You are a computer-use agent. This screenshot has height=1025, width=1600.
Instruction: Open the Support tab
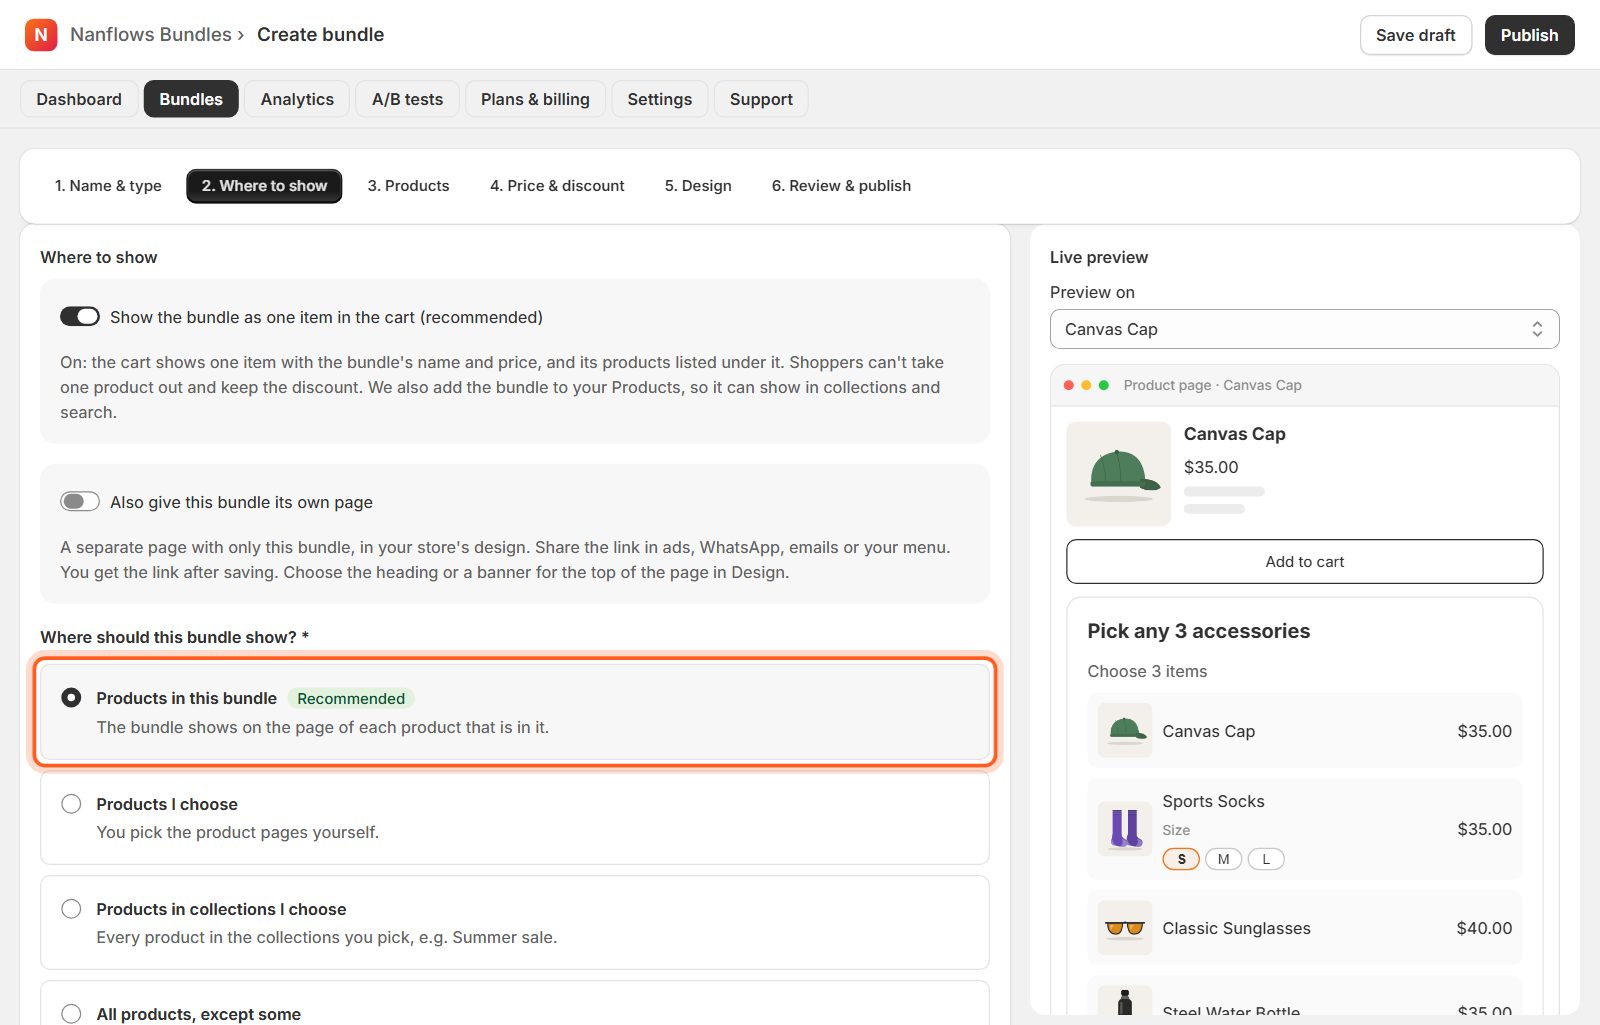(x=761, y=99)
